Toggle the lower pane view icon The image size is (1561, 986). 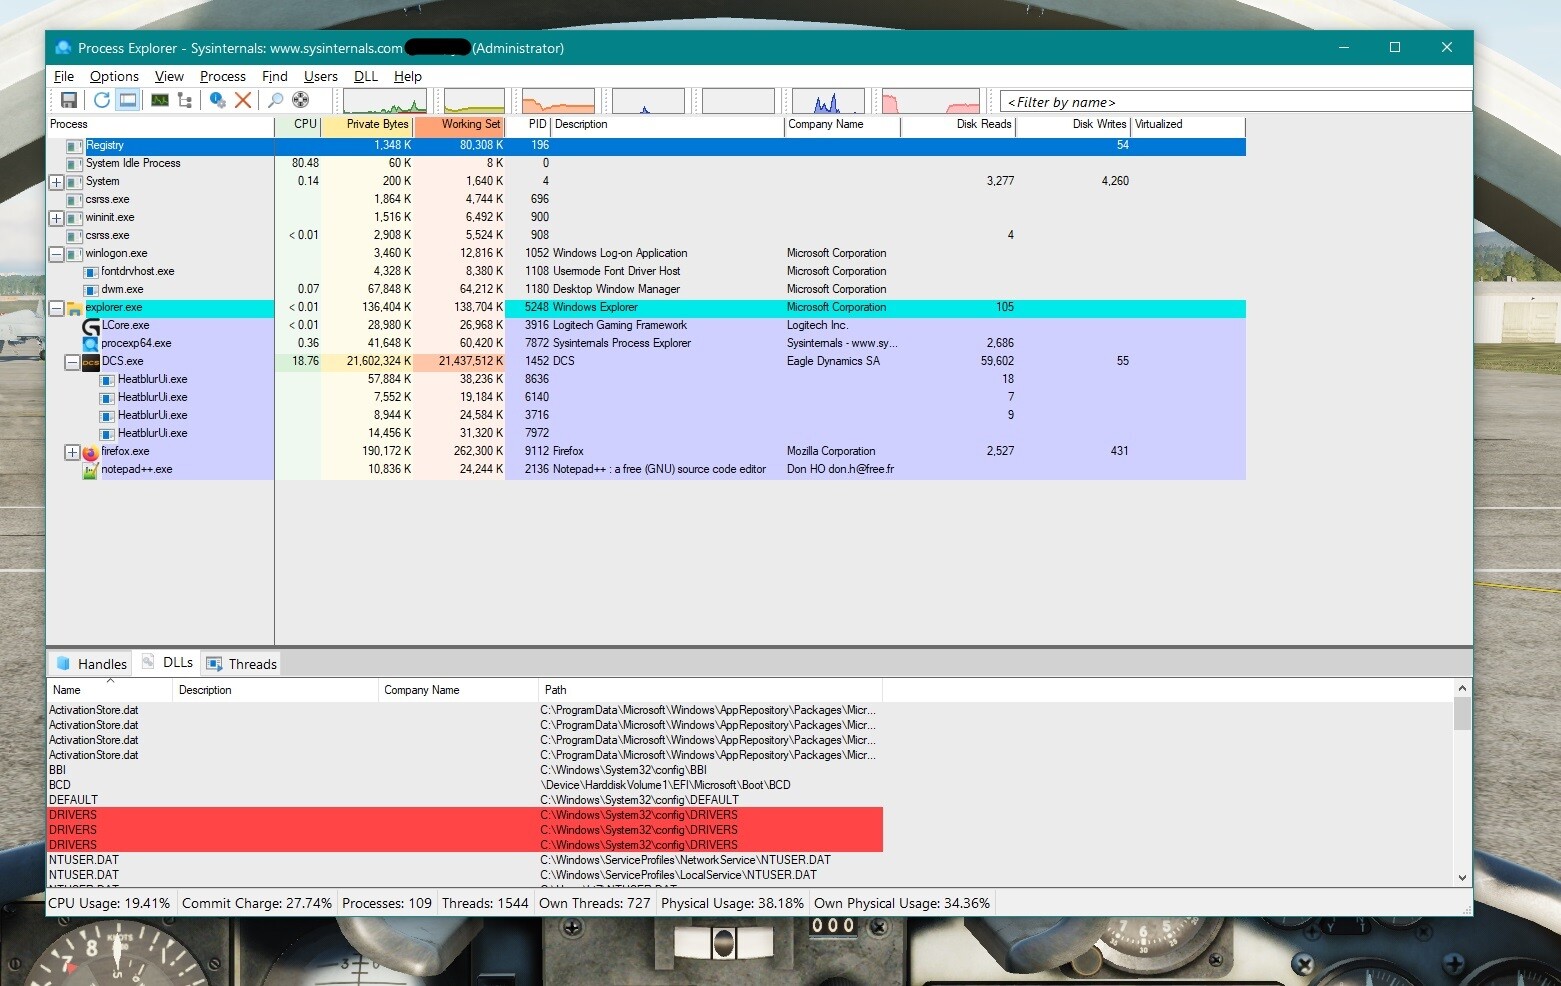point(128,100)
